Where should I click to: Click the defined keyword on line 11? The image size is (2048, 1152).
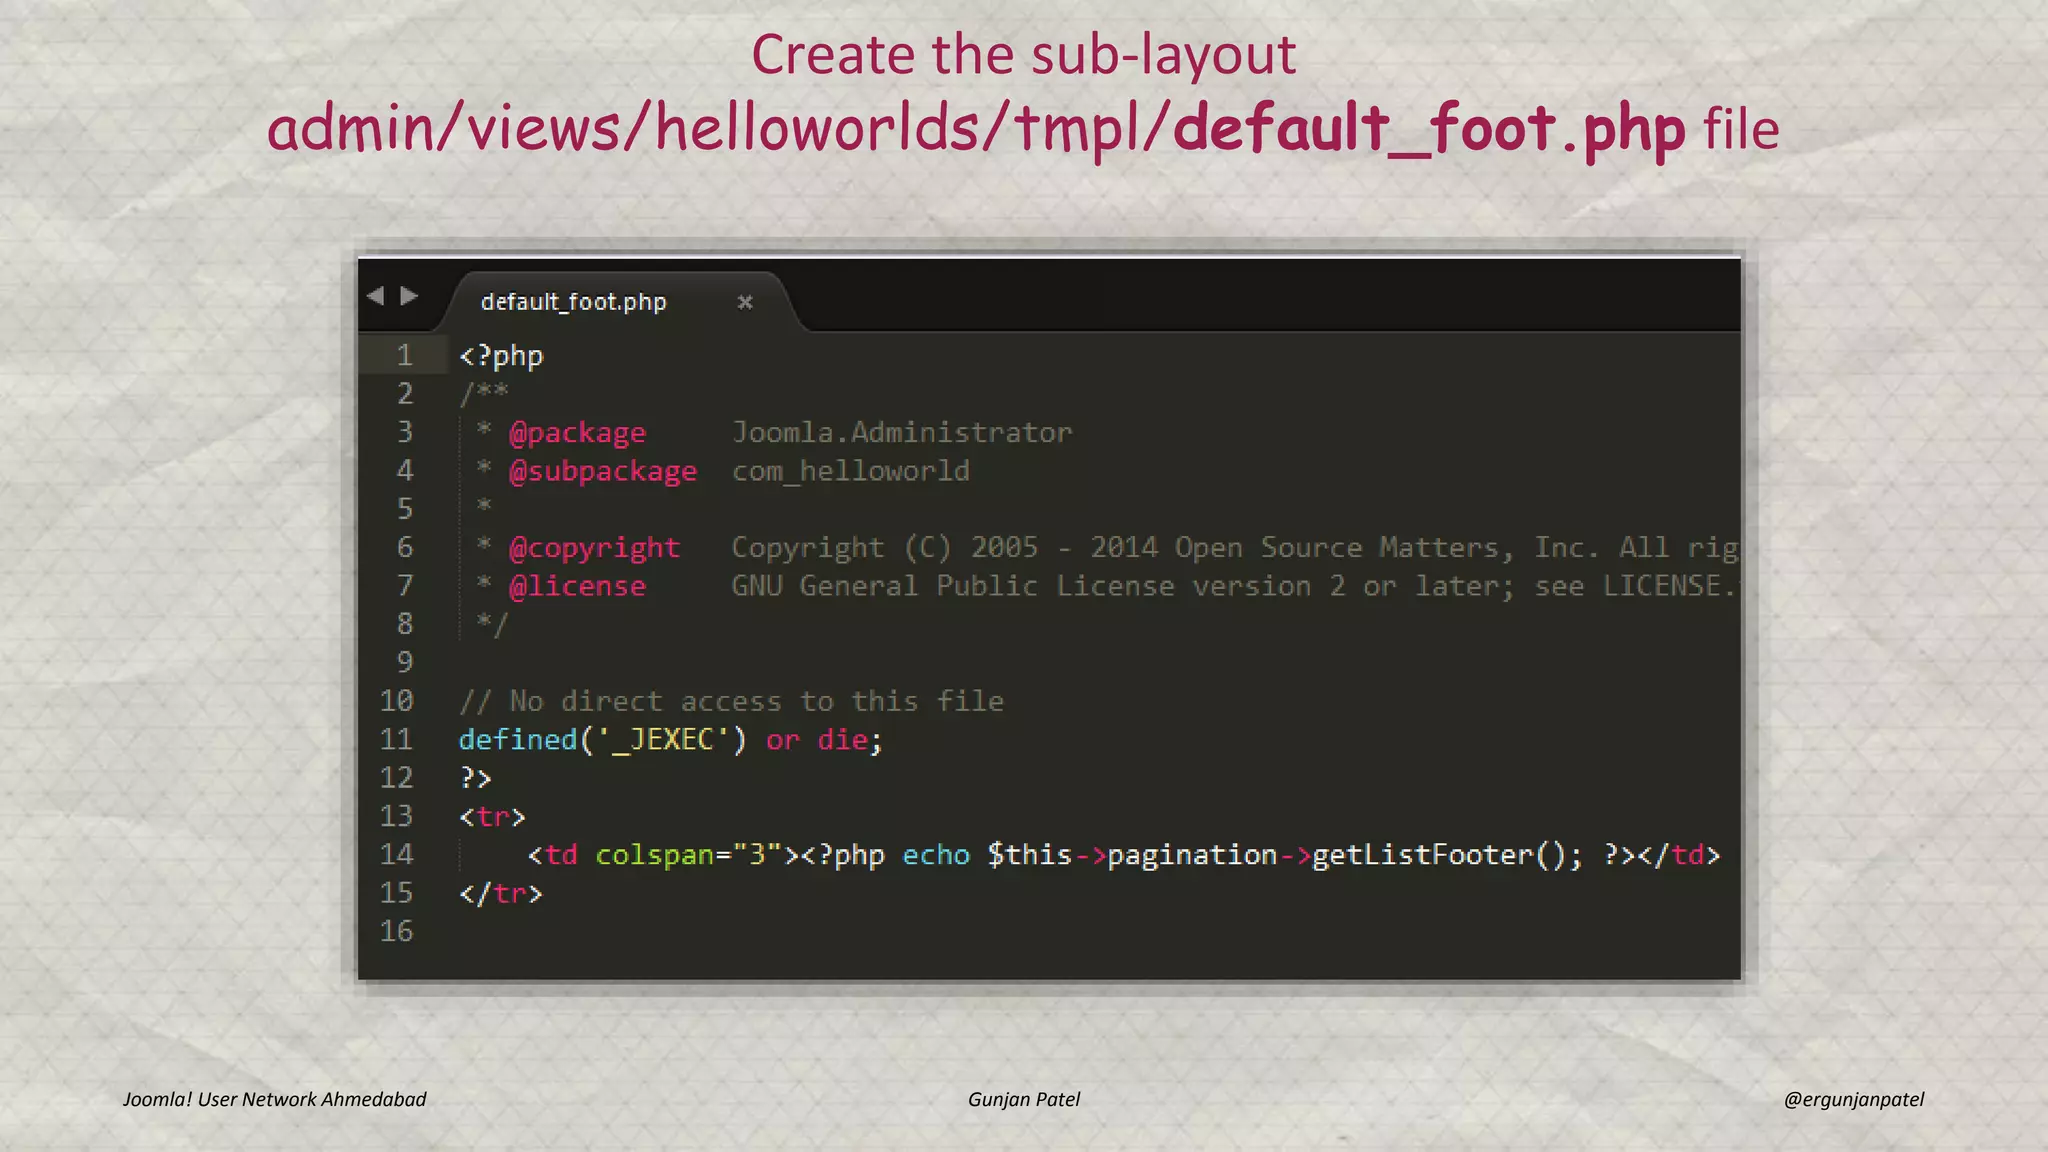tap(518, 740)
